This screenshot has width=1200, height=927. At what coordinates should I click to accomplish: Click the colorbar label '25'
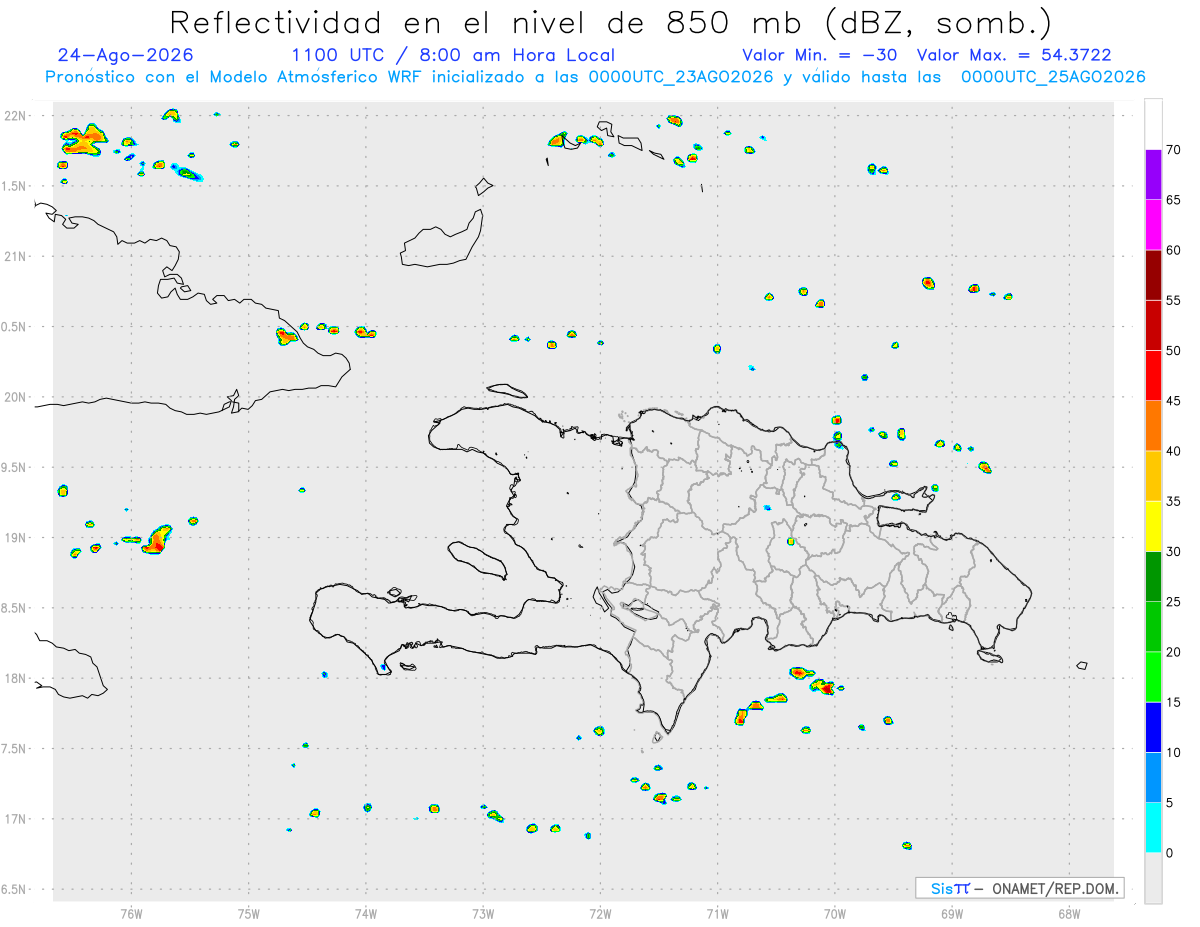coord(1174,601)
